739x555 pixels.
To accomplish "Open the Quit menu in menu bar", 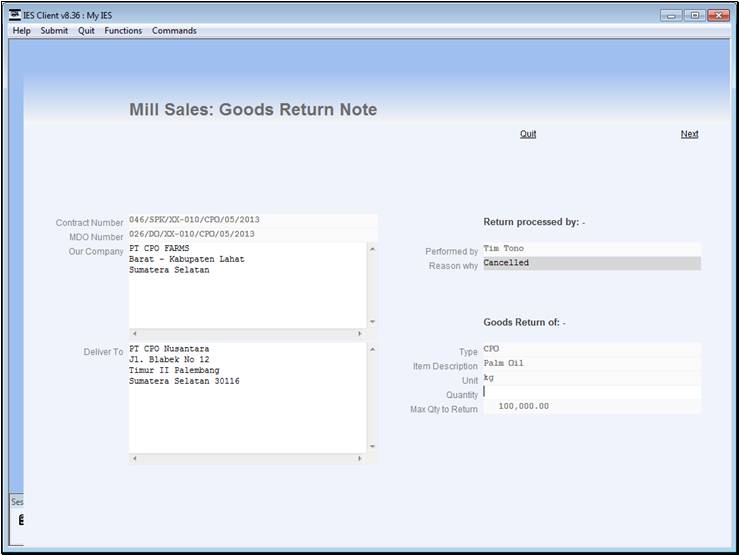I will [x=86, y=31].
